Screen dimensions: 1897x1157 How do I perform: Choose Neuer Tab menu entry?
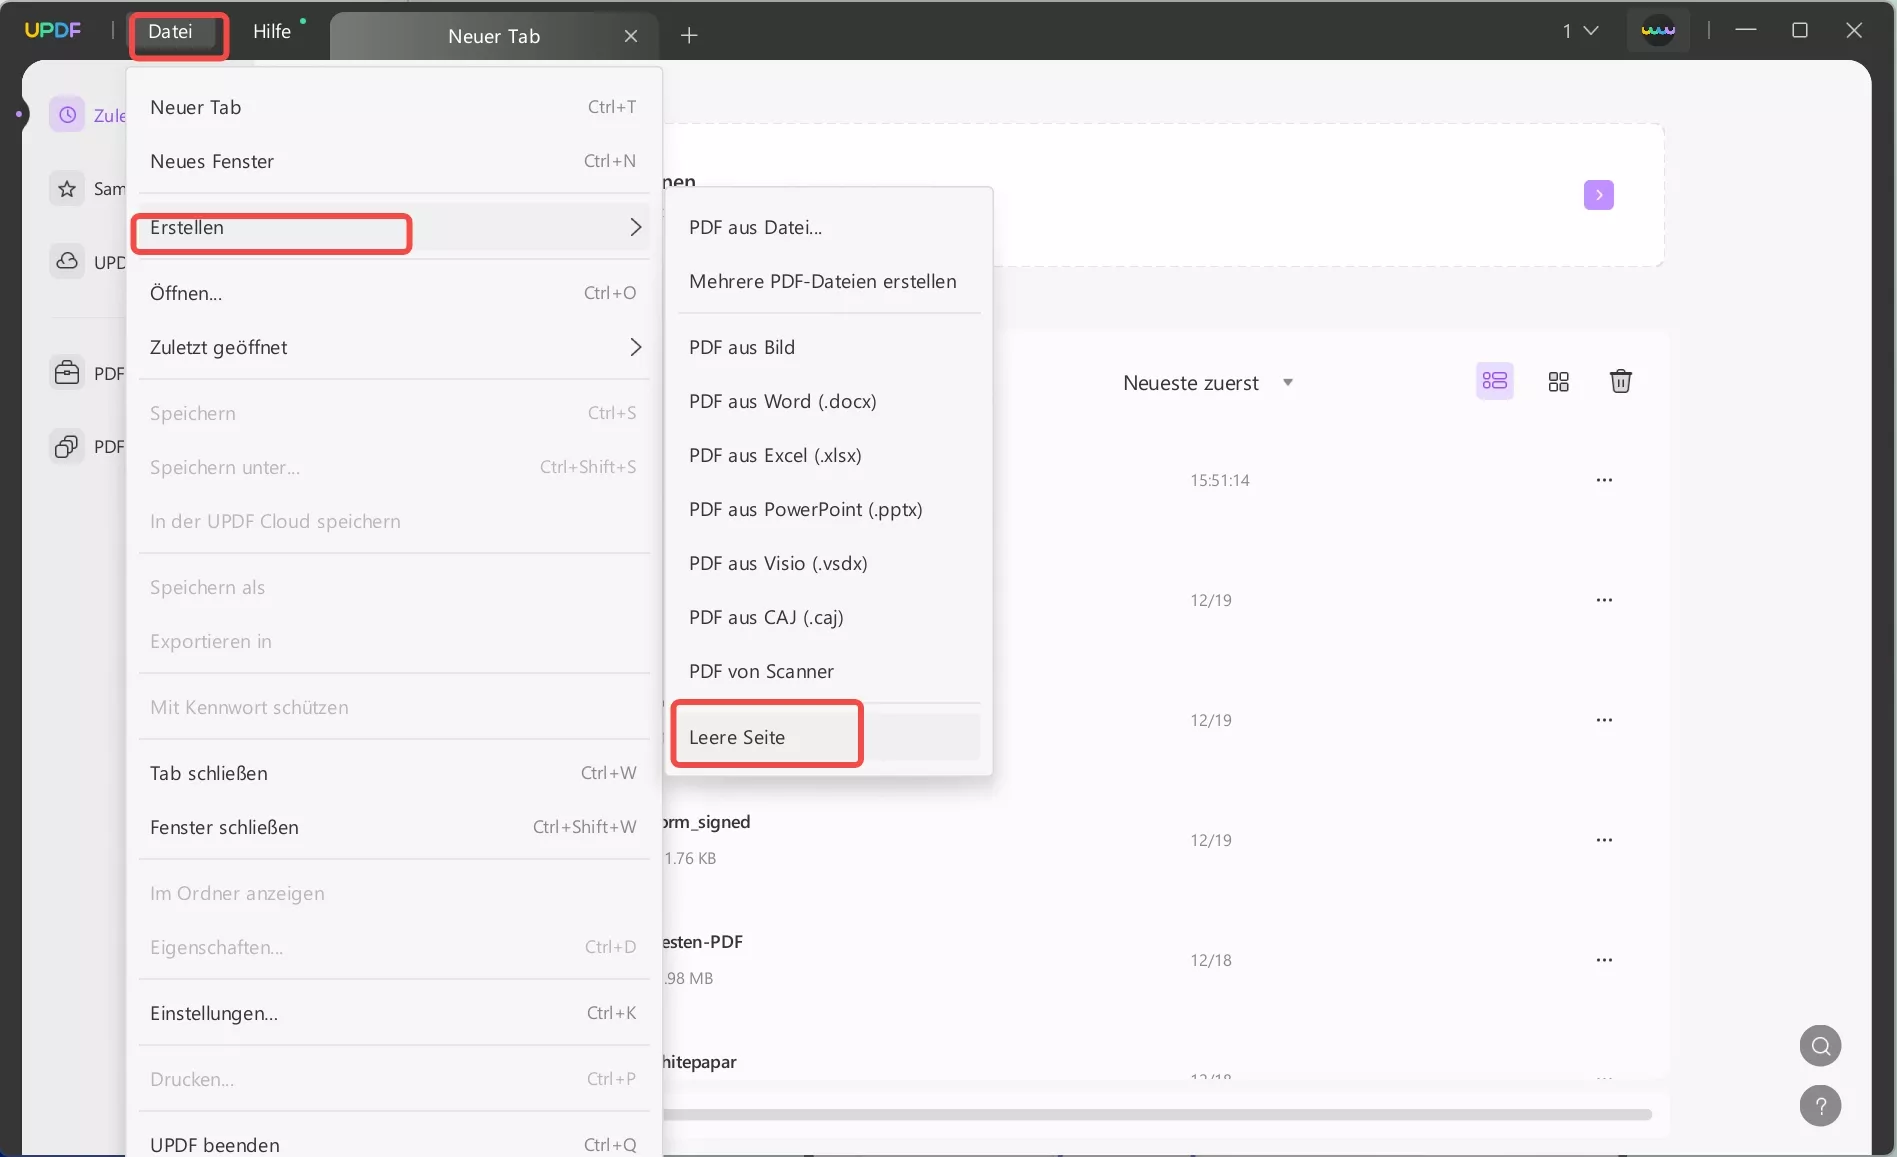coord(394,107)
